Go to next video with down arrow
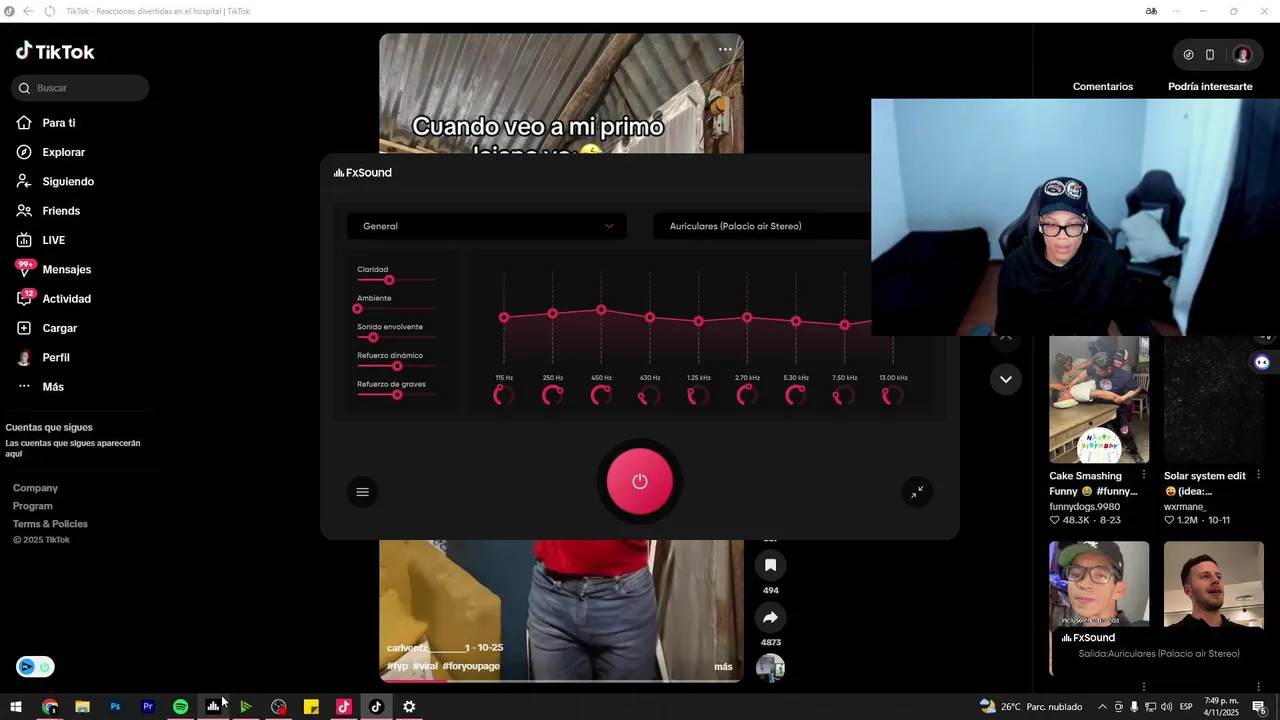 click(x=1006, y=379)
